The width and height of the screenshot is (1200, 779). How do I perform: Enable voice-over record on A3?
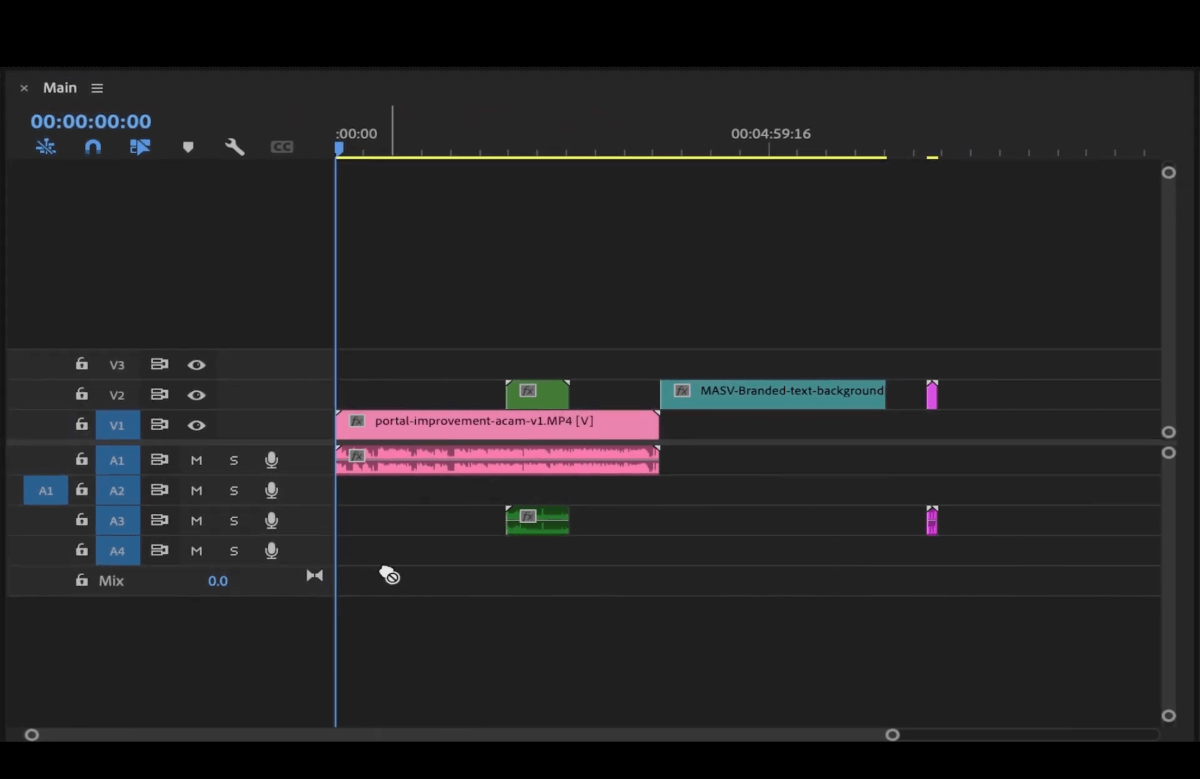coord(271,520)
